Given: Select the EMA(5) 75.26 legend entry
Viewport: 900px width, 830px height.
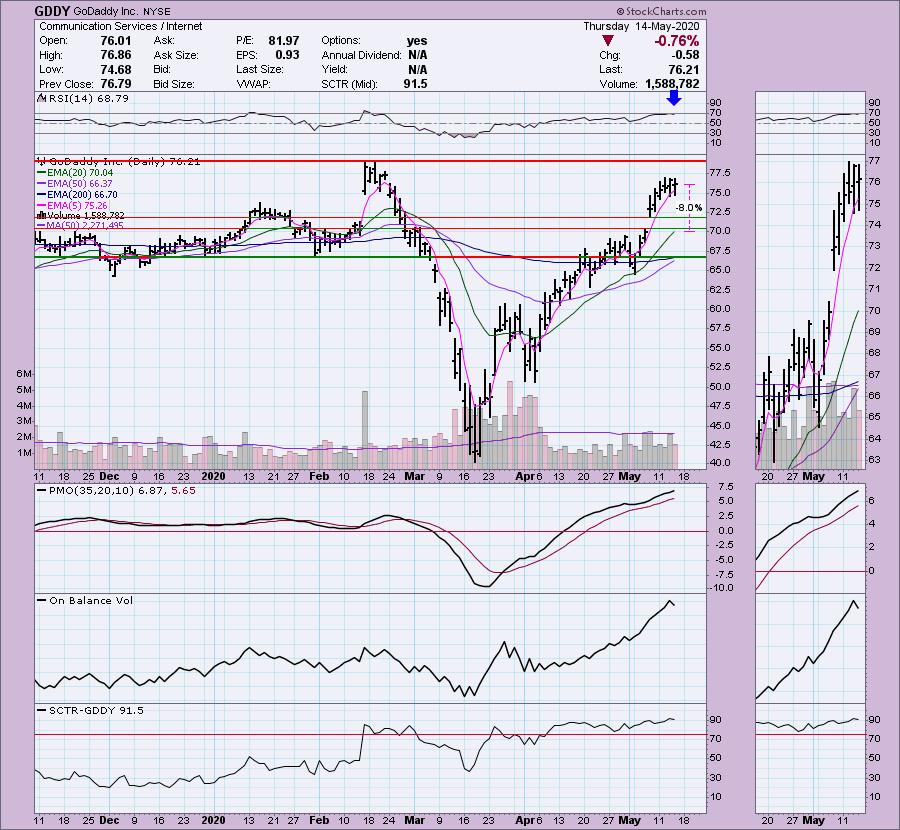Looking at the screenshot, I should [73, 205].
